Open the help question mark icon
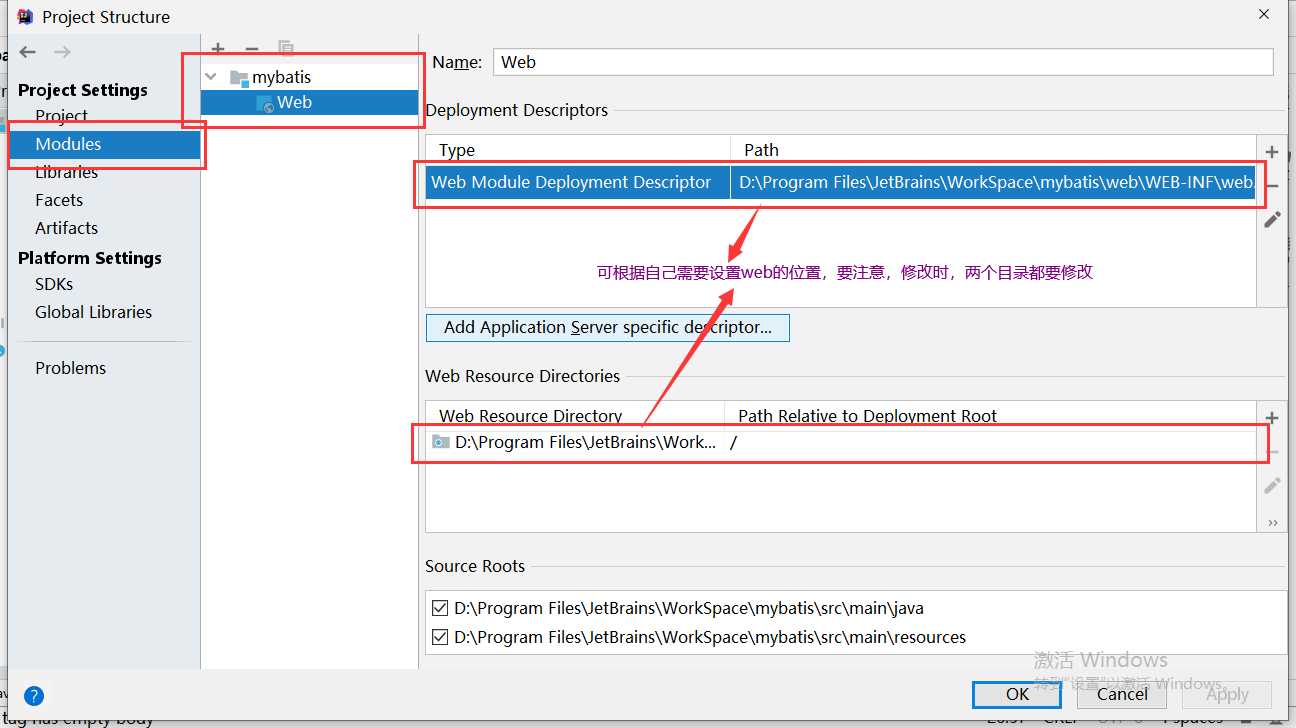The image size is (1296, 728). (33, 696)
